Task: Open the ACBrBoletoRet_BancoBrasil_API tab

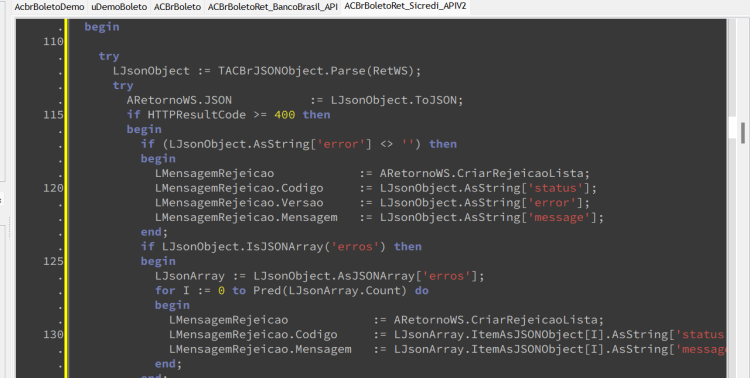Action: (272, 7)
